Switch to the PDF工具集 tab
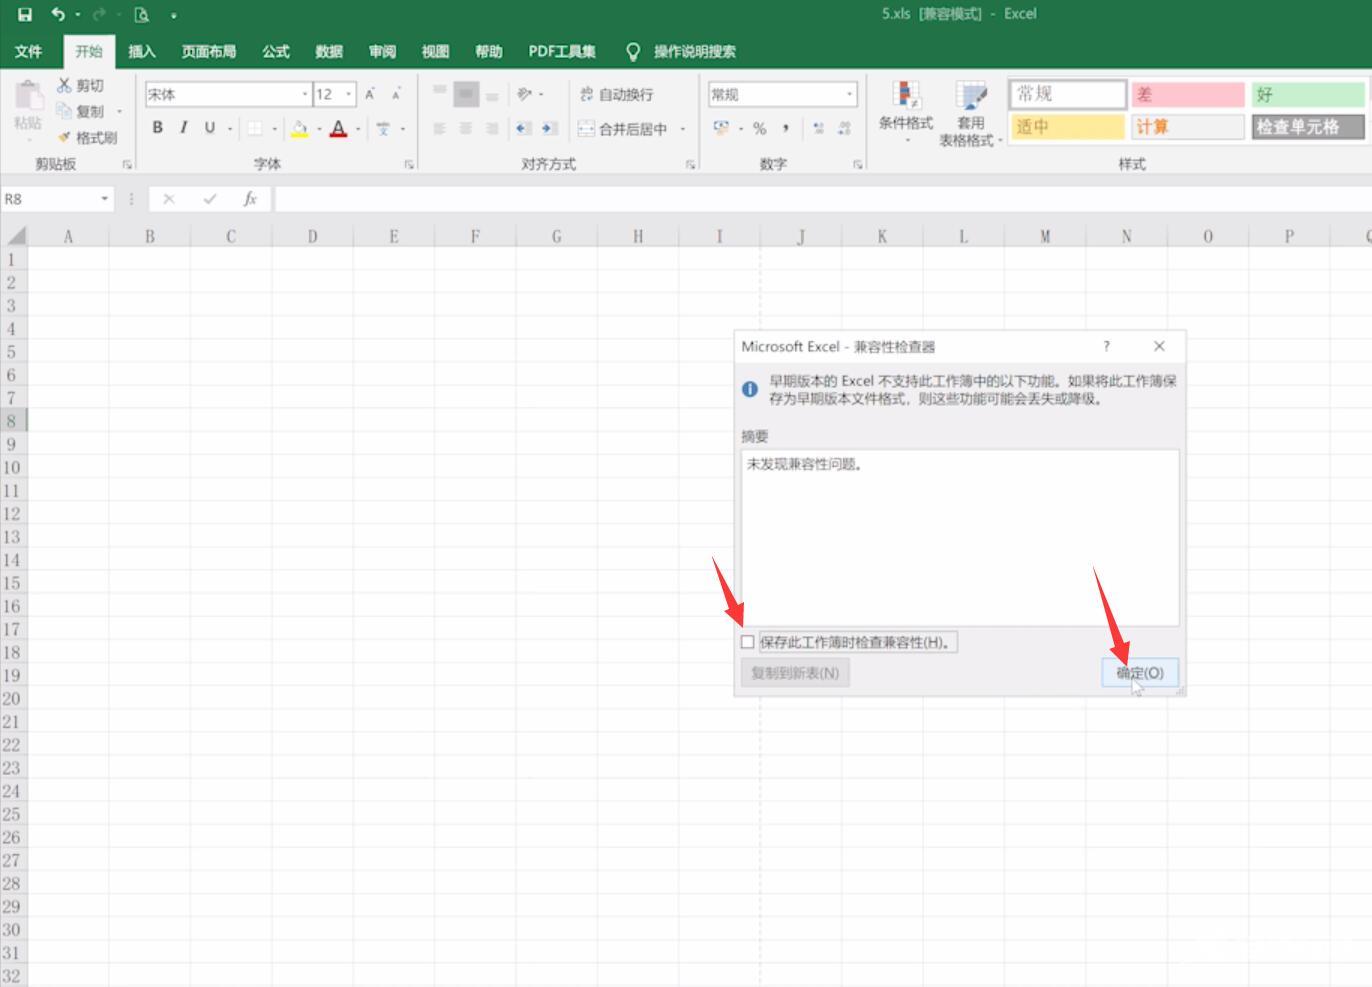The width and height of the screenshot is (1372, 987). pos(562,51)
